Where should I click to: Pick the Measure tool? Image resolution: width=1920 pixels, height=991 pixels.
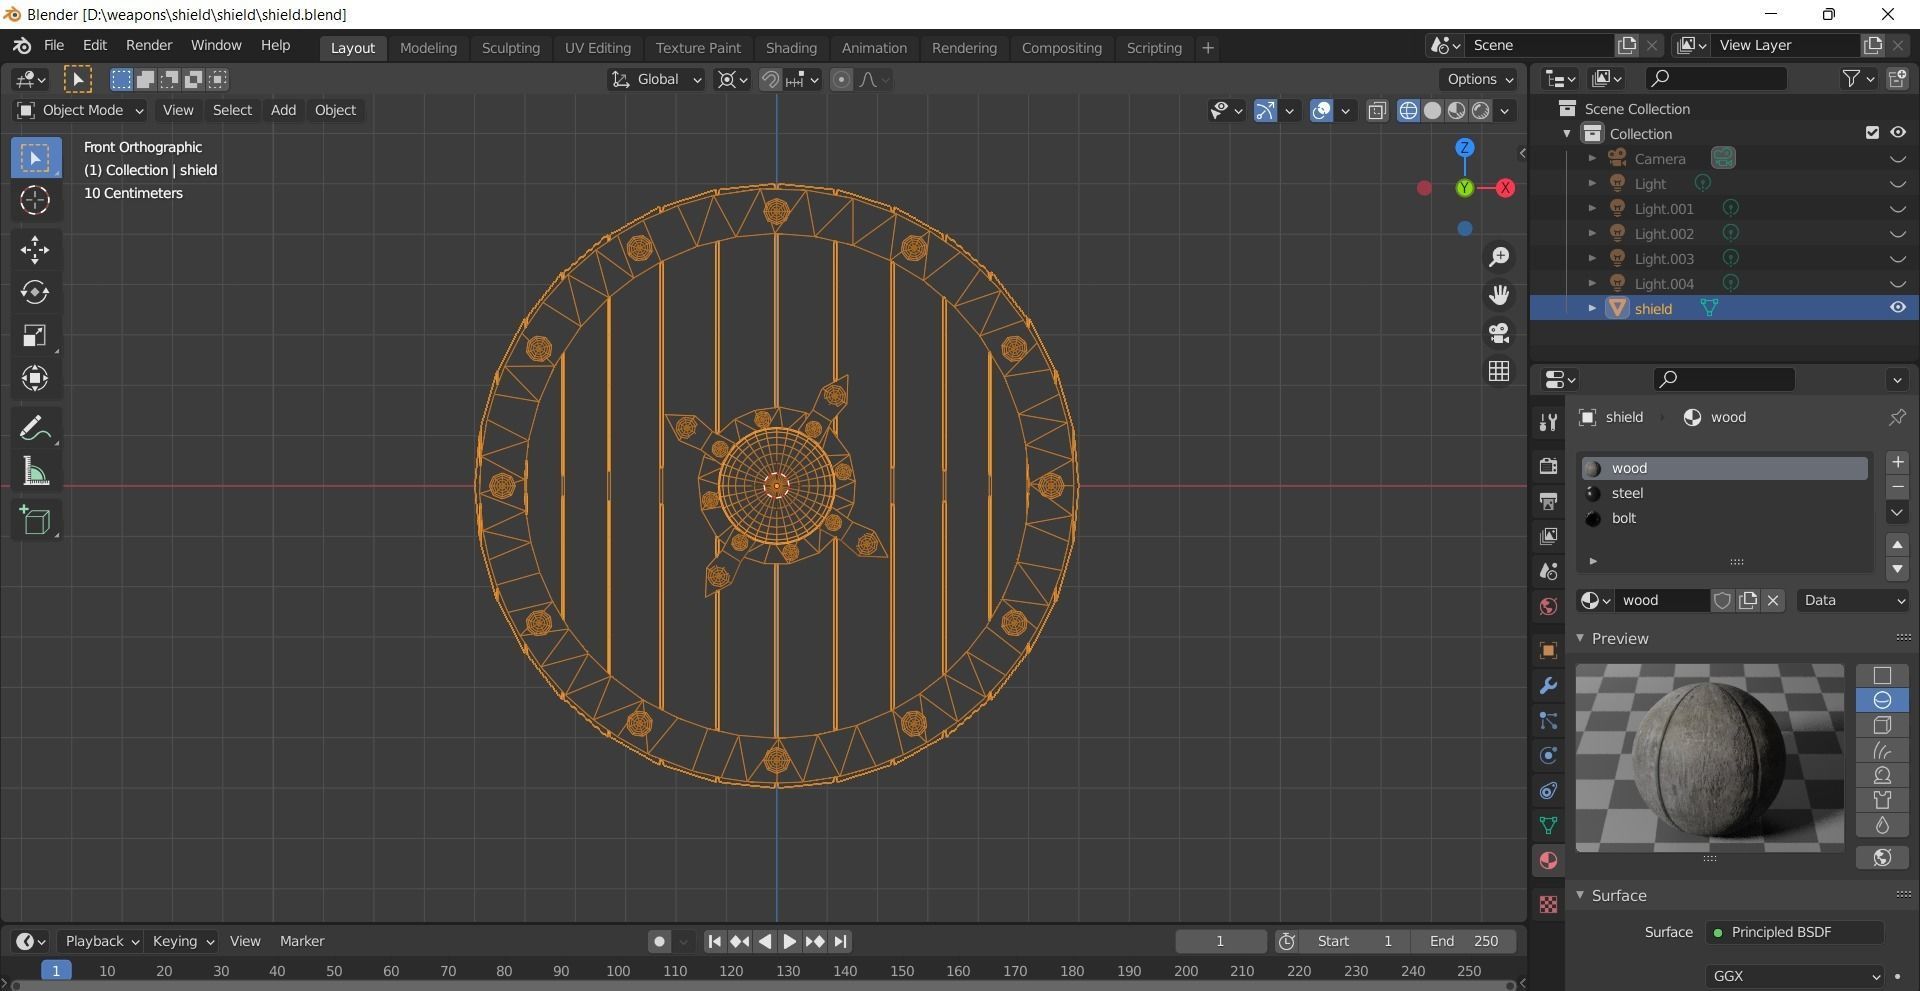[x=35, y=471]
